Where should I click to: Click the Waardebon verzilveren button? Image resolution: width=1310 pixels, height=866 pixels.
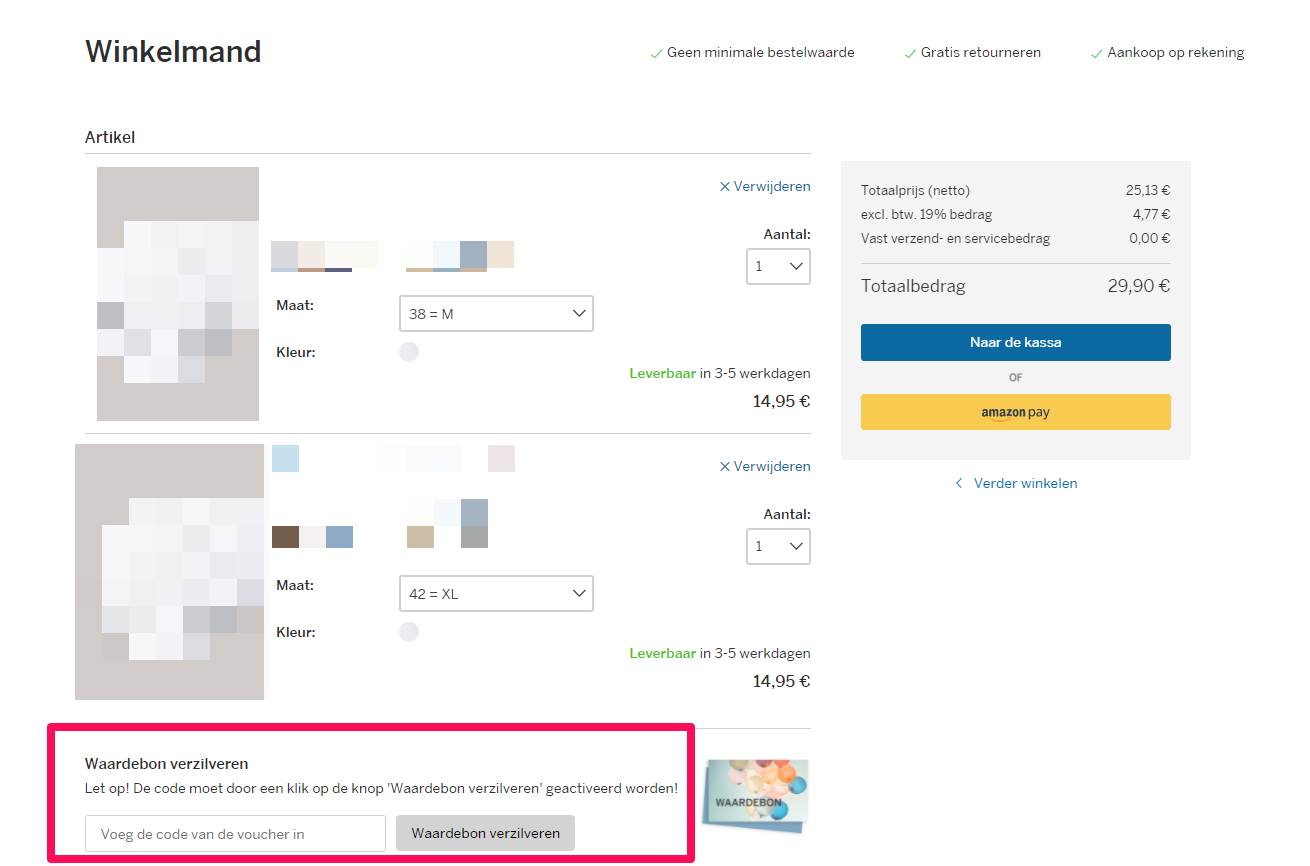[x=485, y=833]
